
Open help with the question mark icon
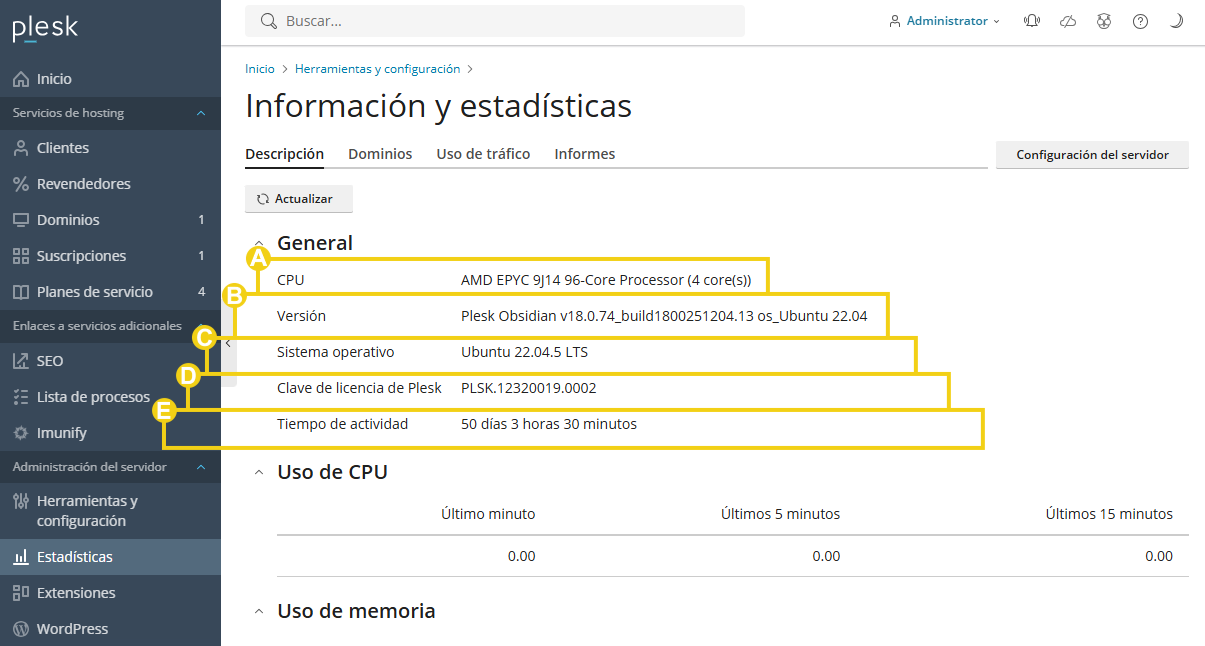1140,20
